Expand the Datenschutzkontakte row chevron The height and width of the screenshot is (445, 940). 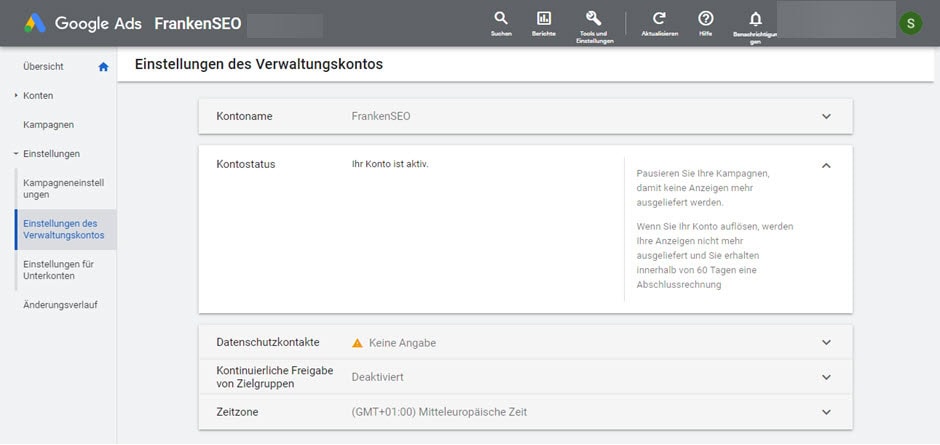[x=826, y=342]
